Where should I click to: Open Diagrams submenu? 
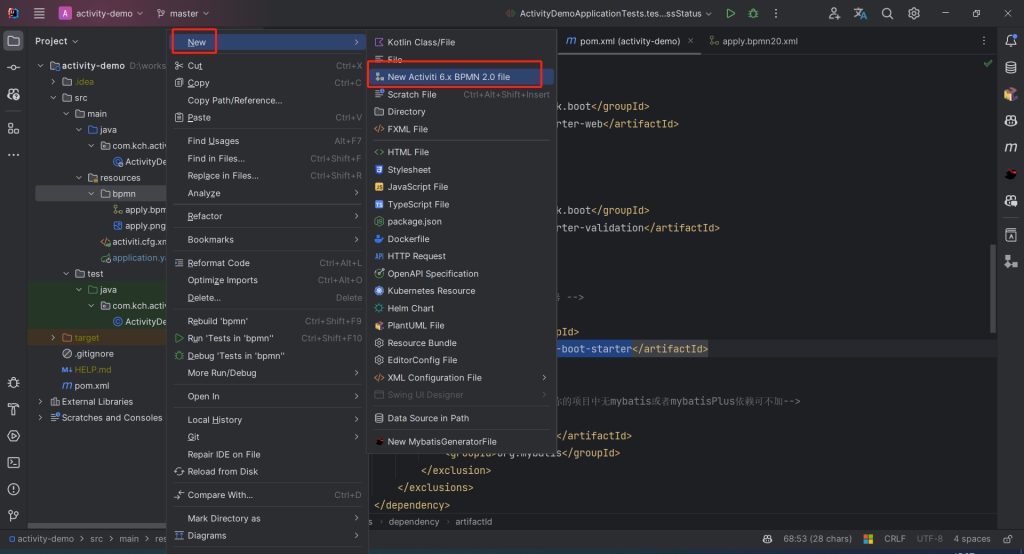click(268, 536)
